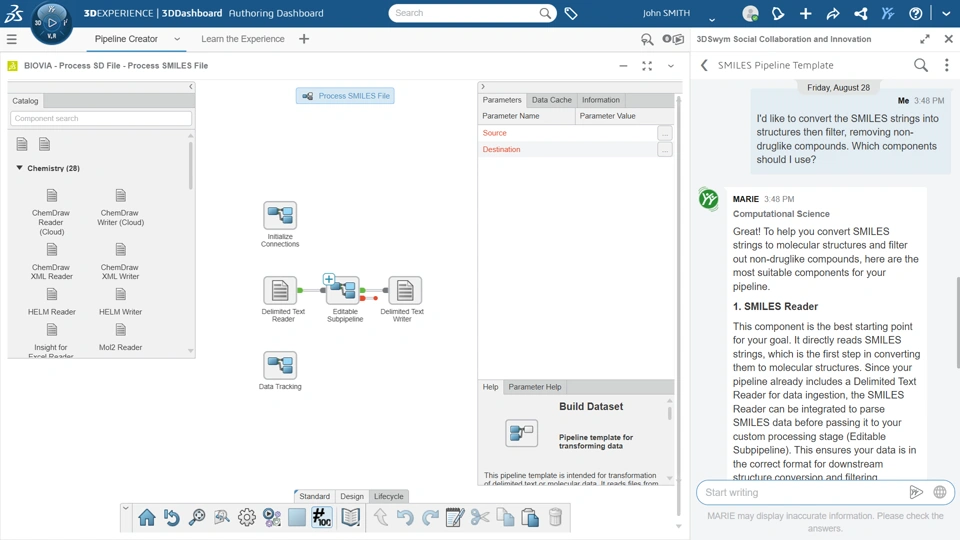The image size is (960, 540).
Task: Expand top bar chevron at far right
Action: coord(946,13)
